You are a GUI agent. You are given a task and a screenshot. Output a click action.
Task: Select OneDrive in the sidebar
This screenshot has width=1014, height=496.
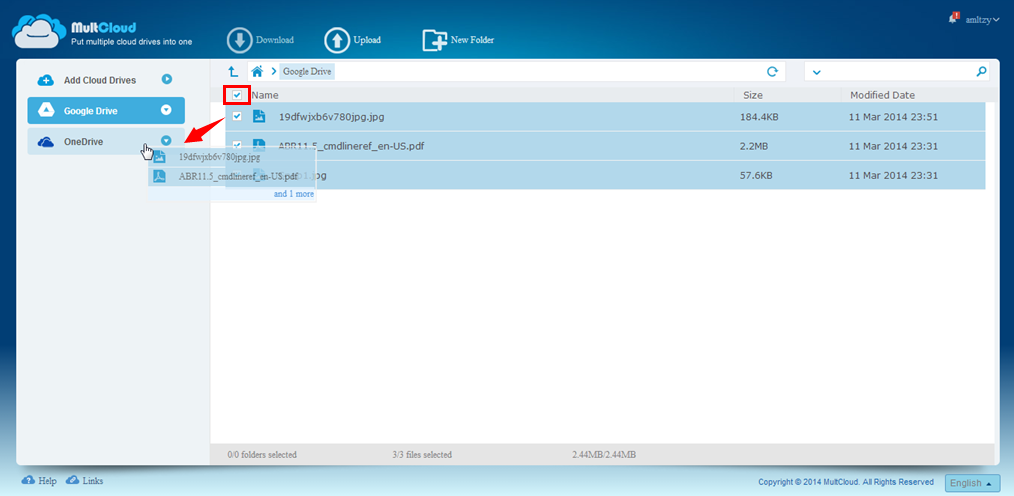(83, 142)
